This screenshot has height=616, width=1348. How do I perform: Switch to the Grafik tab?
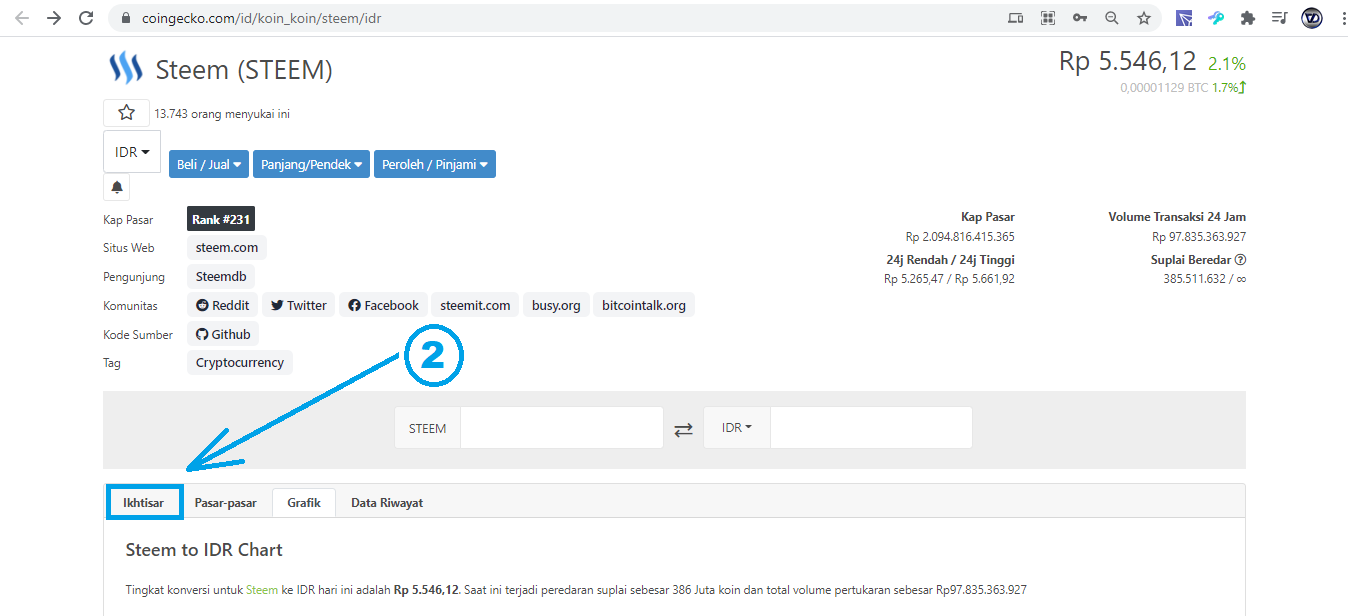304,503
